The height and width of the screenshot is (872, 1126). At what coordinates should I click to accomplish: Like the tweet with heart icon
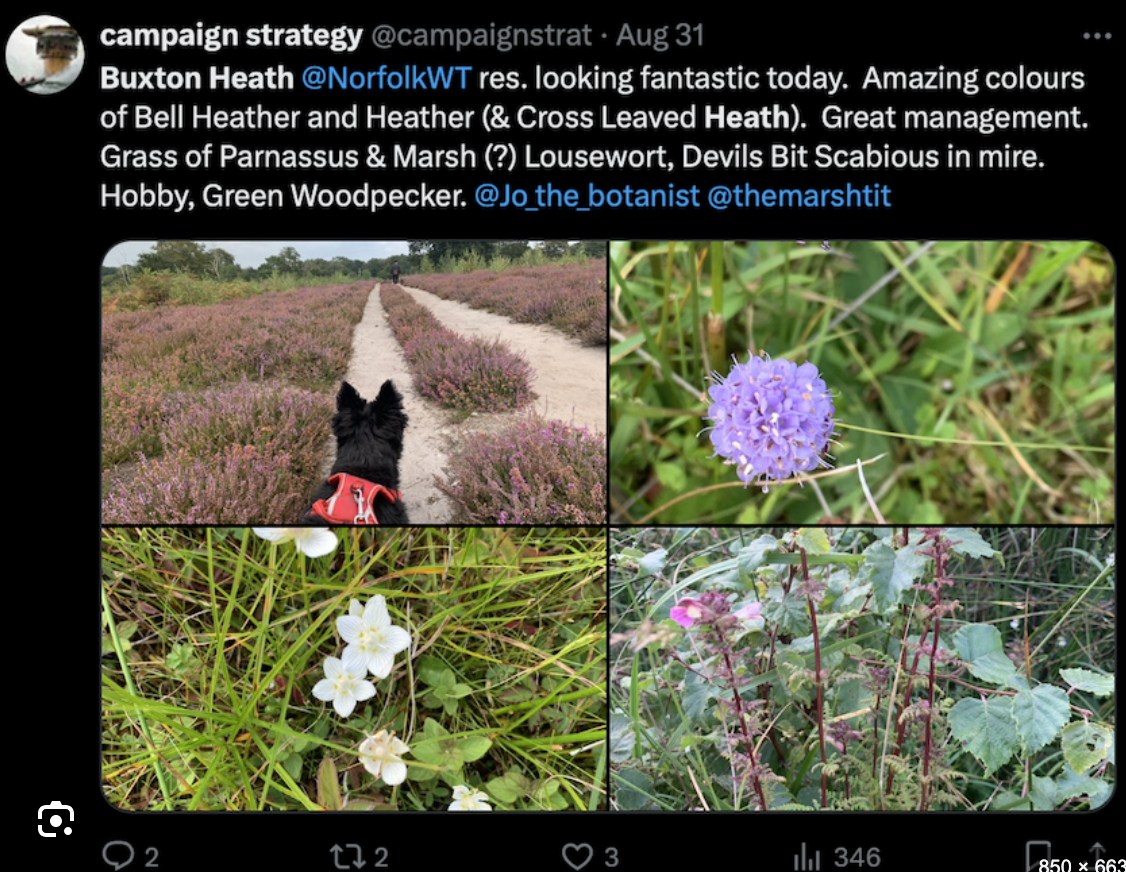[x=577, y=855]
